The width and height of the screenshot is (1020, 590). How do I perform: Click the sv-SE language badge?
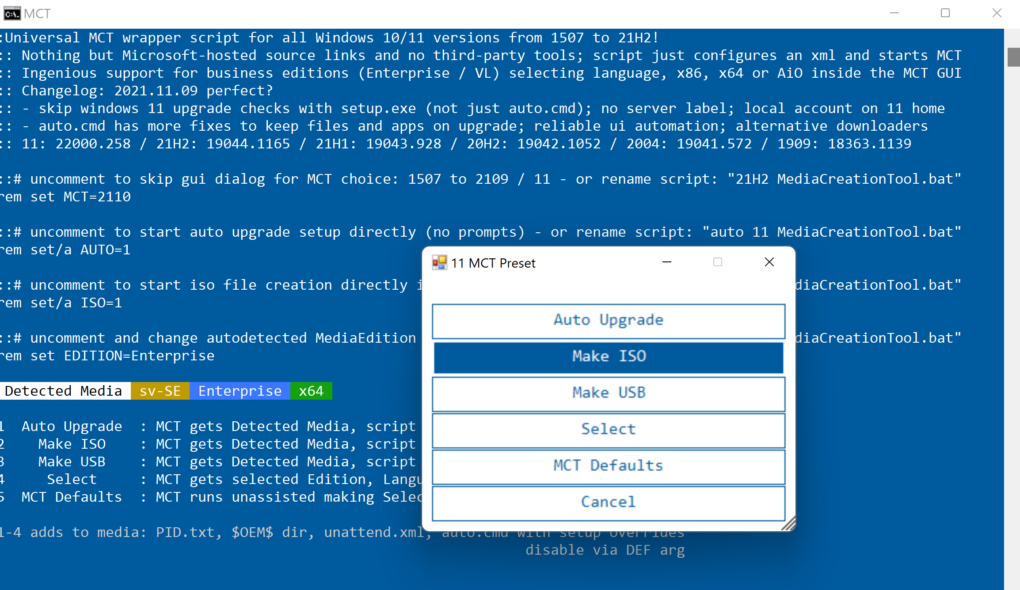click(160, 391)
